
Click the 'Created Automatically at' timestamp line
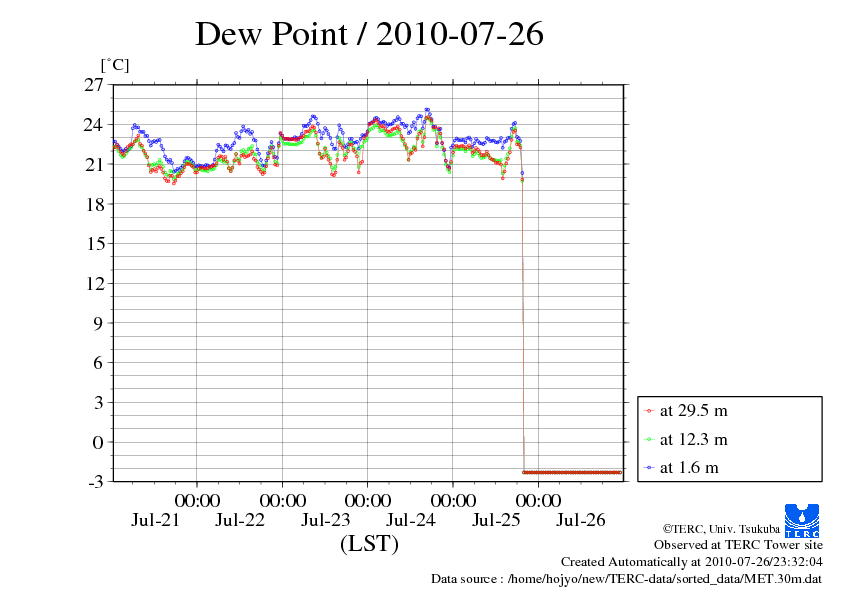[692, 562]
